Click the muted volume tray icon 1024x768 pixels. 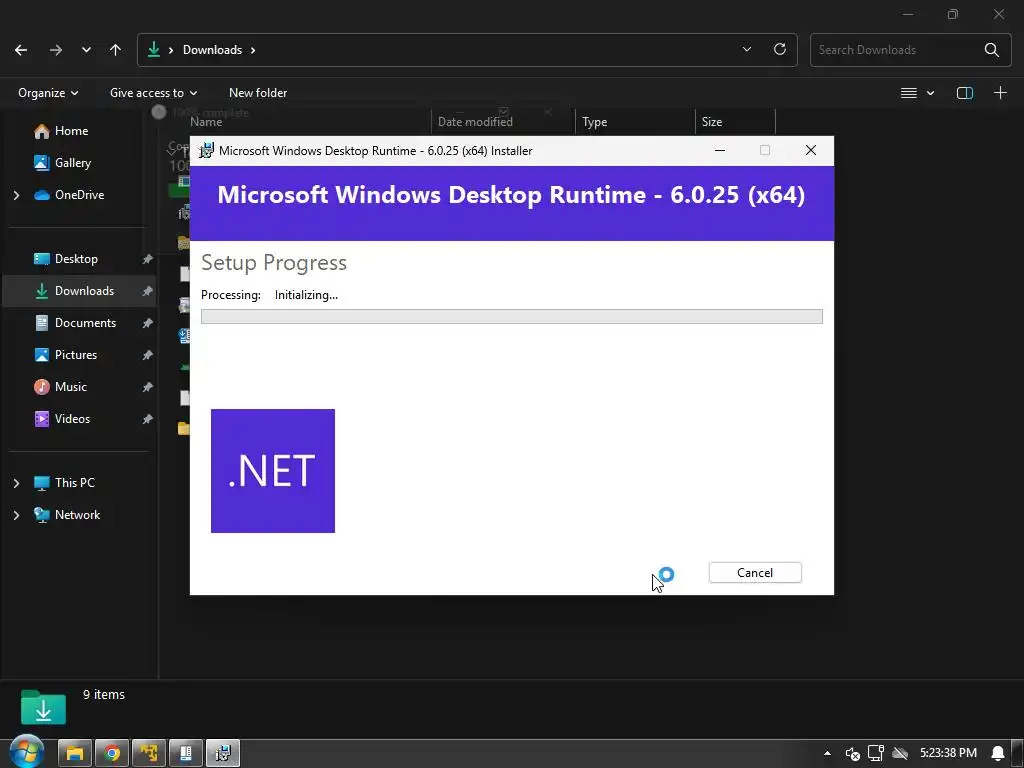point(852,754)
